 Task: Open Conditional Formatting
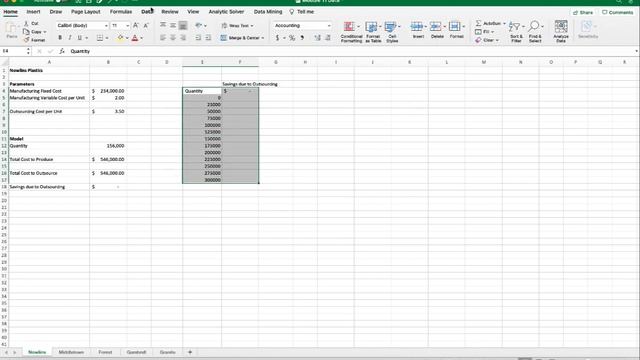(351, 32)
